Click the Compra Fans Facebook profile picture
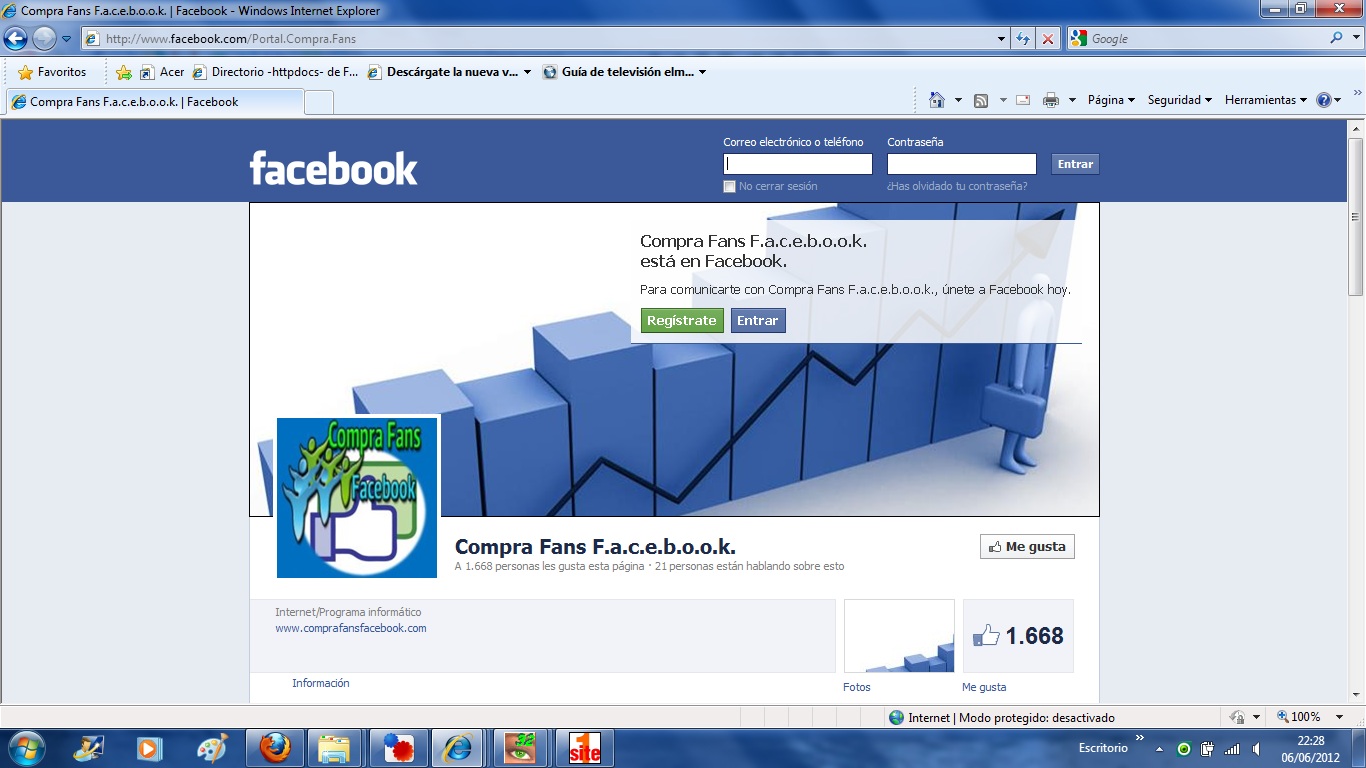This screenshot has height=768, width=1366. pos(357,497)
